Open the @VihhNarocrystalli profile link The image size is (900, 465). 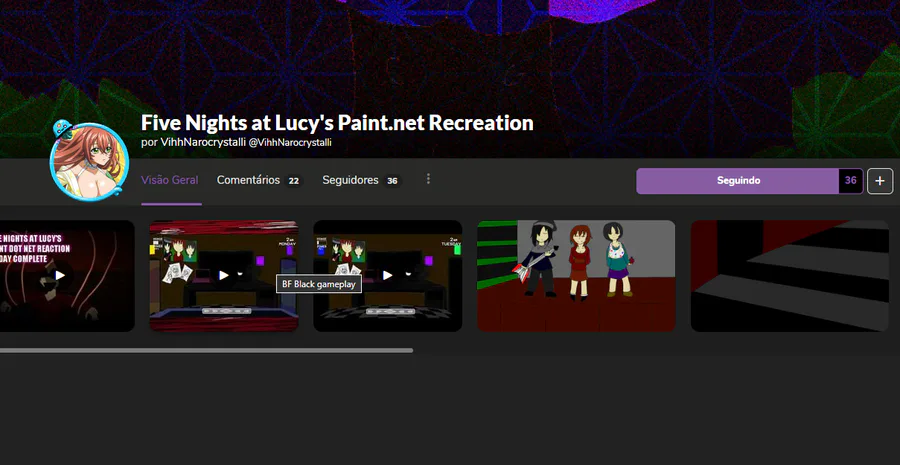[x=290, y=142]
